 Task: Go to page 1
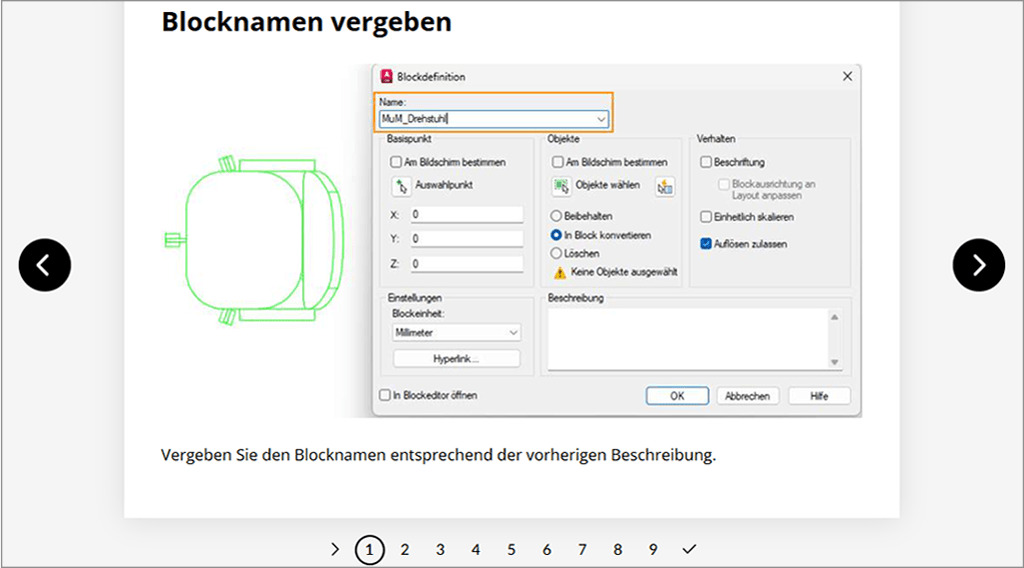pos(370,550)
